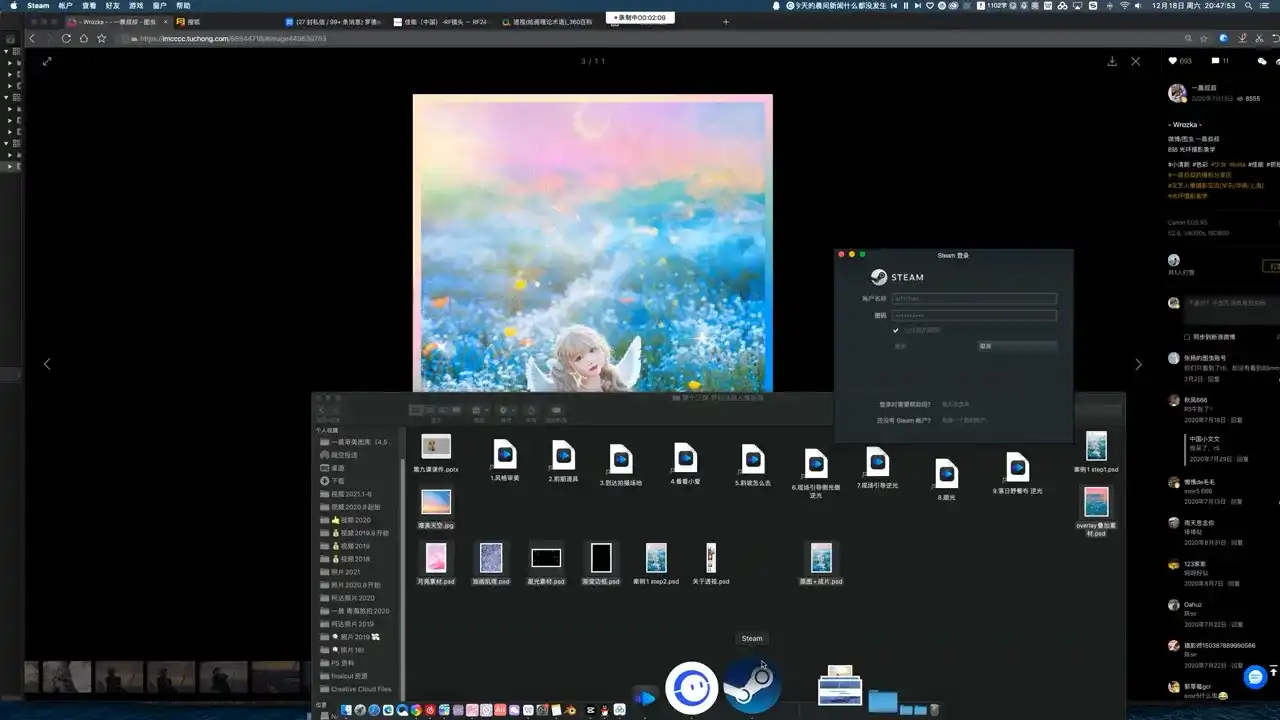Select the 唯美天空.jpg file thumbnail
1280x720 pixels.
click(x=436, y=502)
